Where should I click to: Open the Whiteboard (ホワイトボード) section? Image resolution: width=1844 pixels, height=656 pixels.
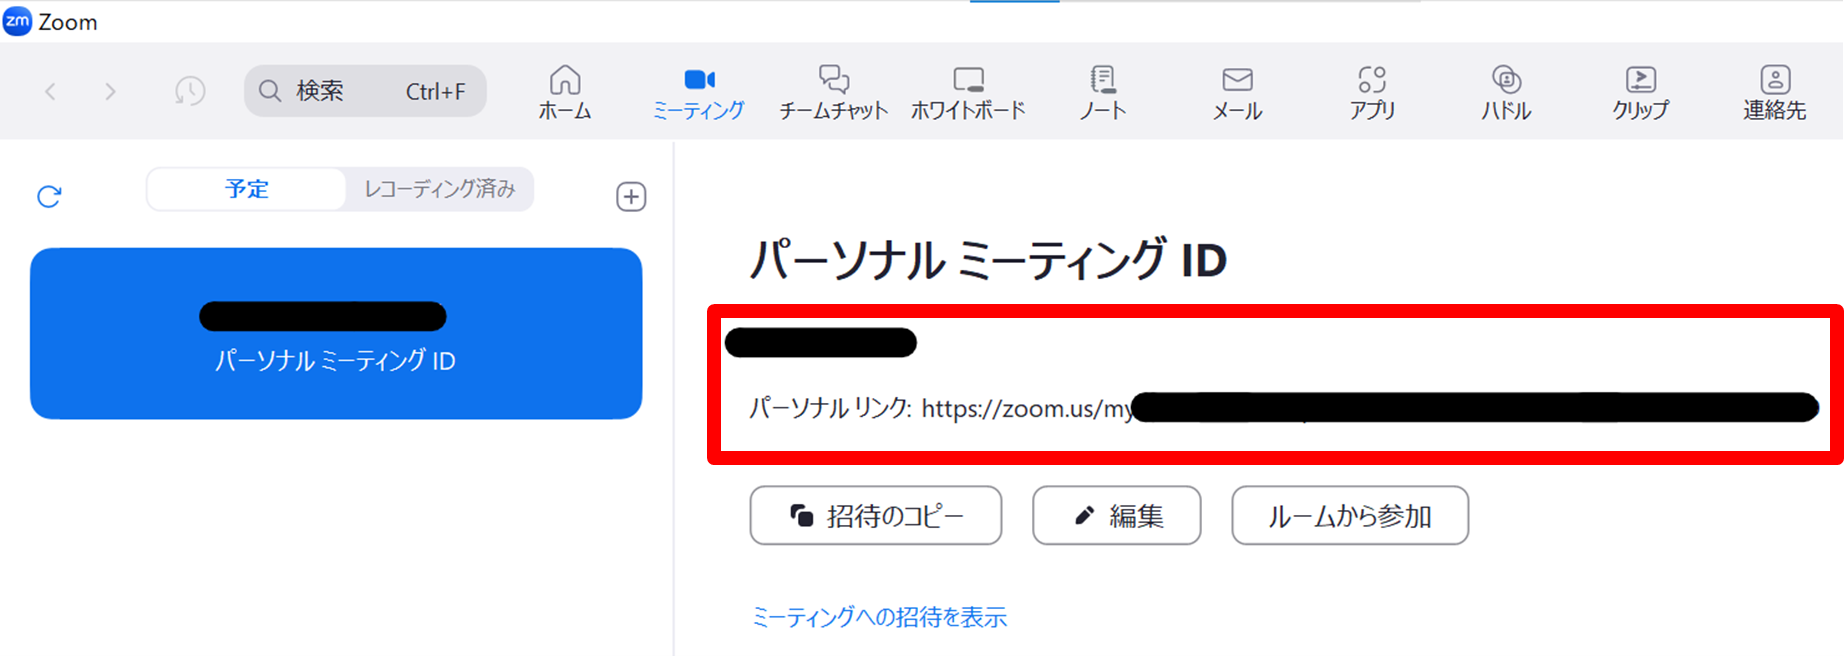pos(968,93)
